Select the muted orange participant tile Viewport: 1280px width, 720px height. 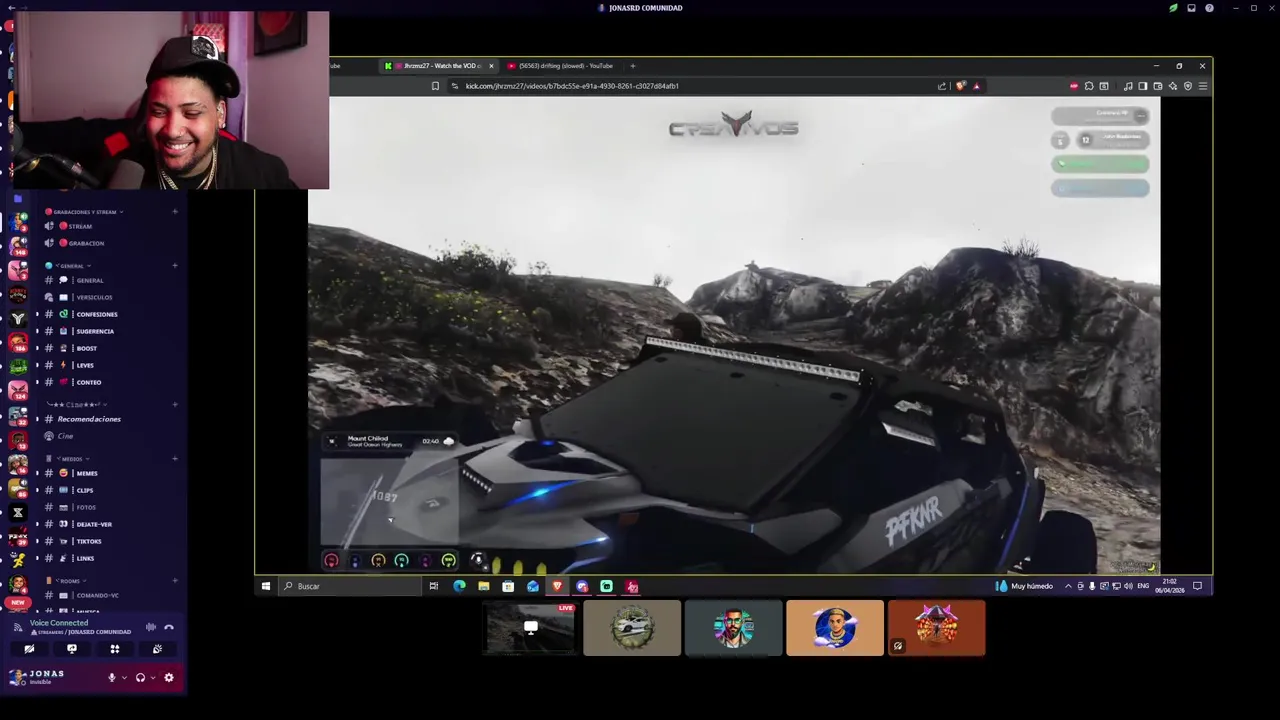tap(936, 628)
